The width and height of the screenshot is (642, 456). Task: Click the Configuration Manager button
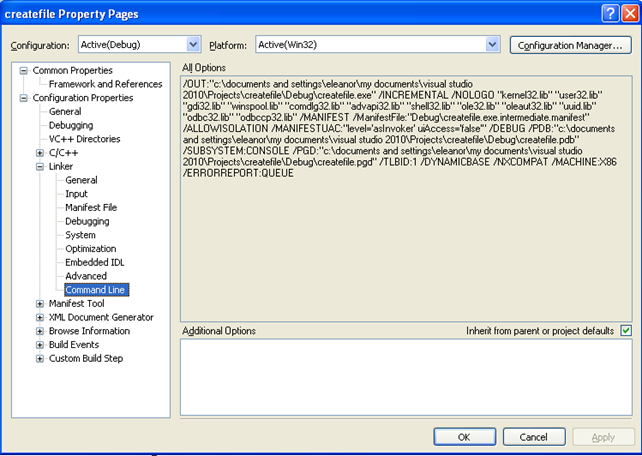coord(570,45)
